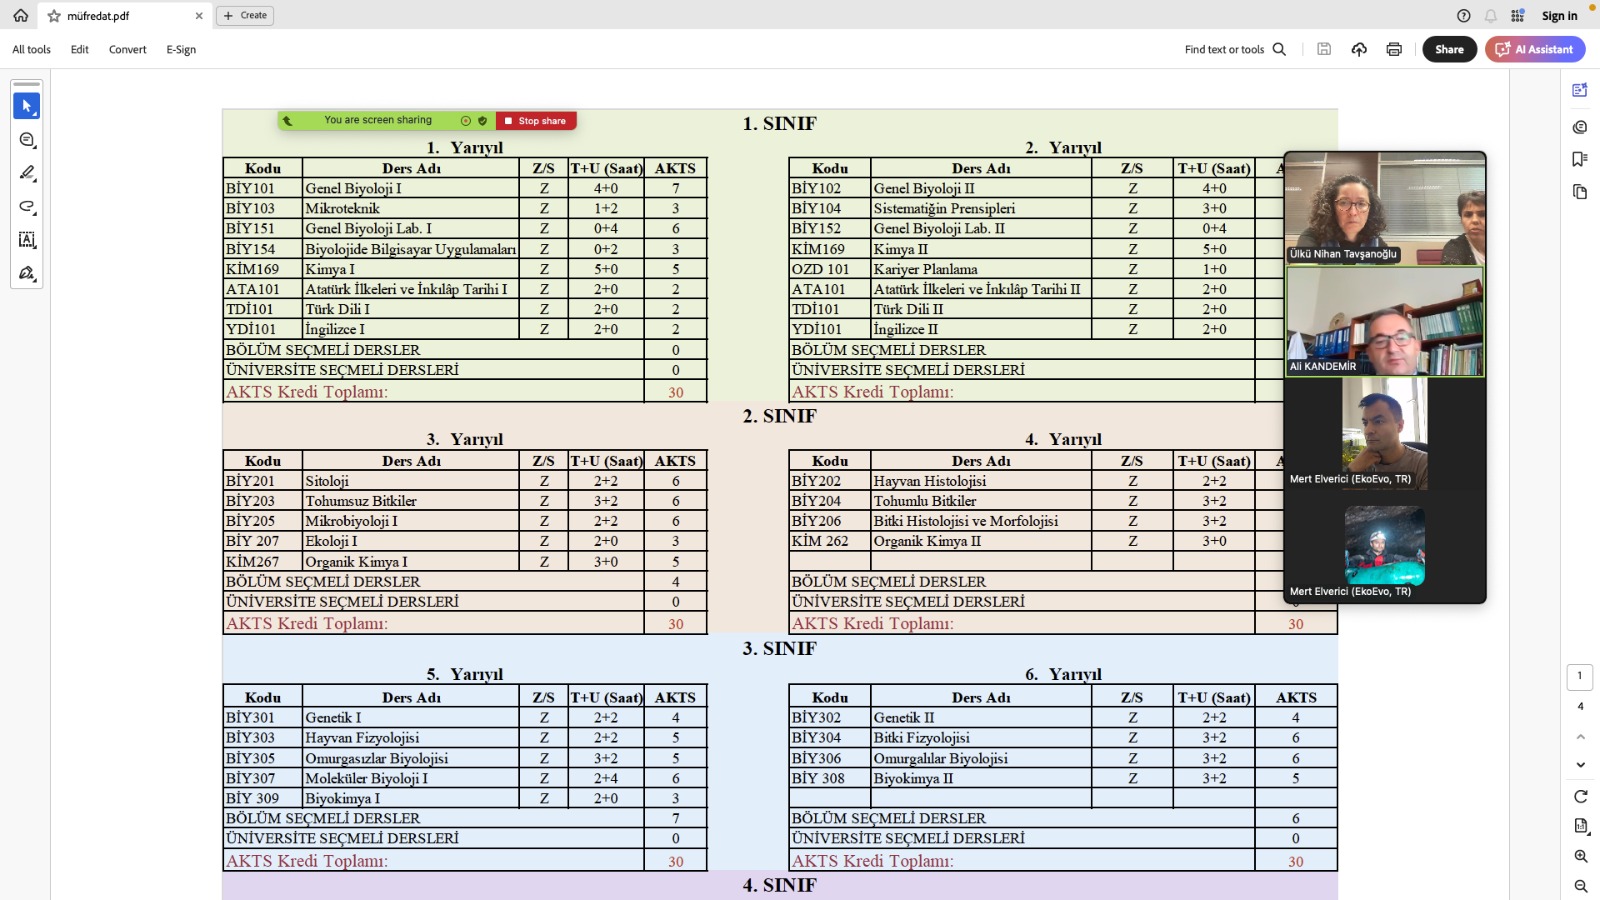Open the AI Assistant
Screen dimensions: 1600x900
tap(1535, 49)
